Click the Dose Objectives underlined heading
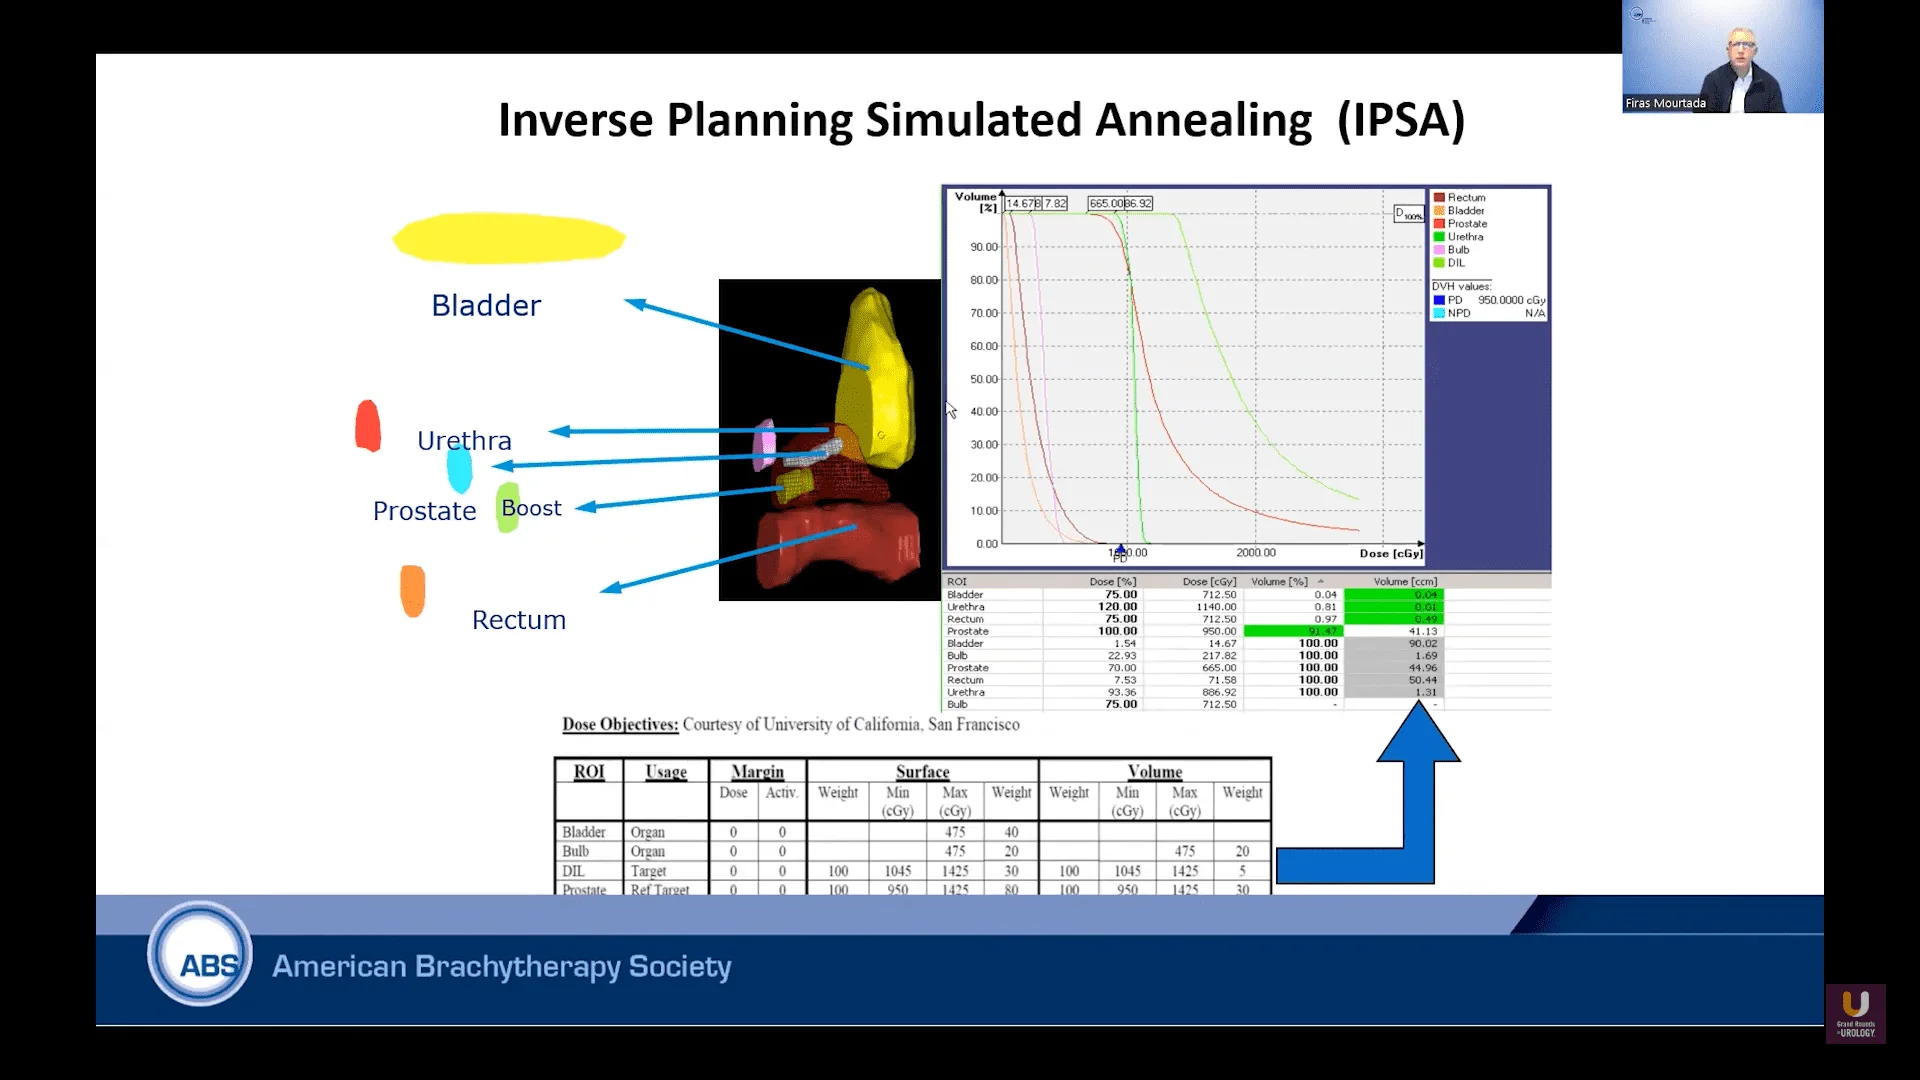 620,725
